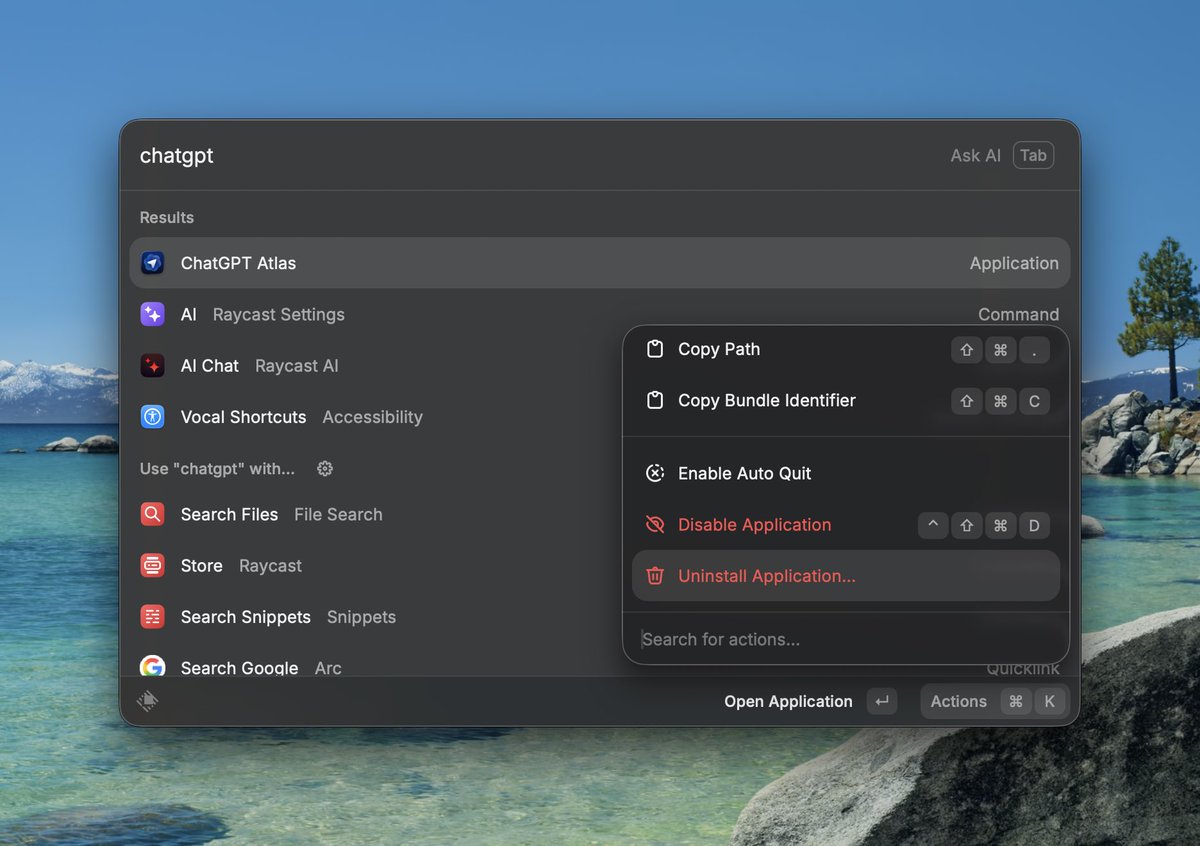Click the Store Raycast icon
This screenshot has height=846, width=1200.
pos(152,566)
